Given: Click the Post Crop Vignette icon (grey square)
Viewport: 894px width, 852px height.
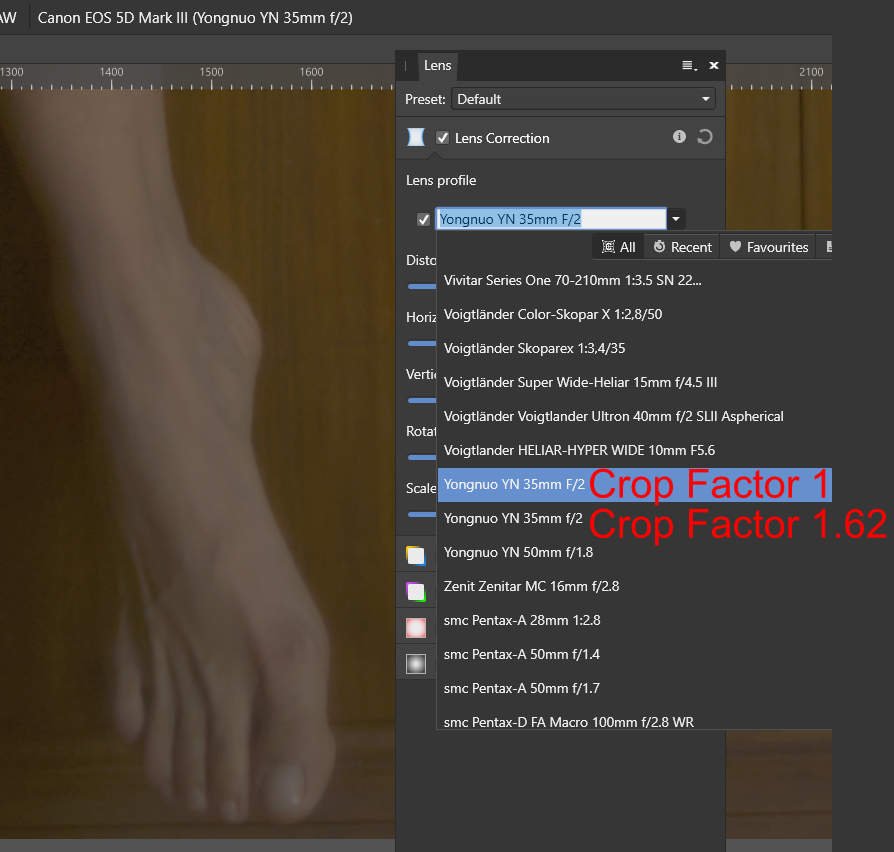Looking at the screenshot, I should 416,664.
